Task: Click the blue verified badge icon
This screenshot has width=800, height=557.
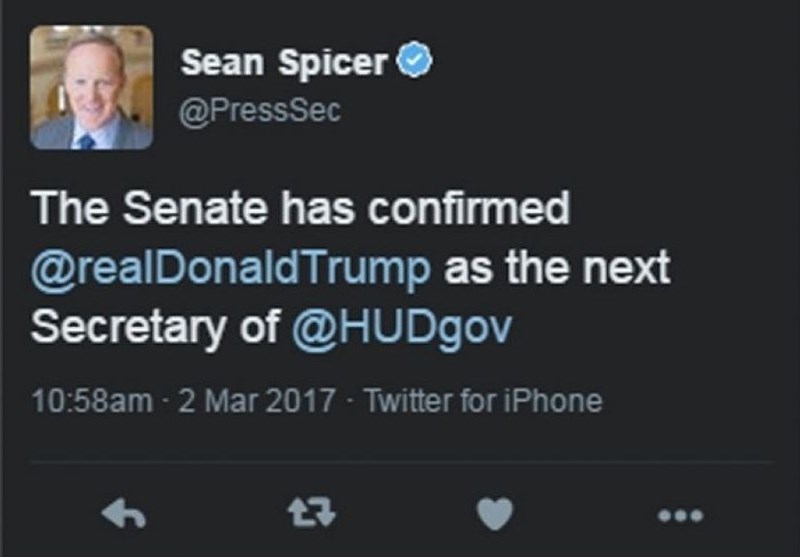Action: [415, 59]
